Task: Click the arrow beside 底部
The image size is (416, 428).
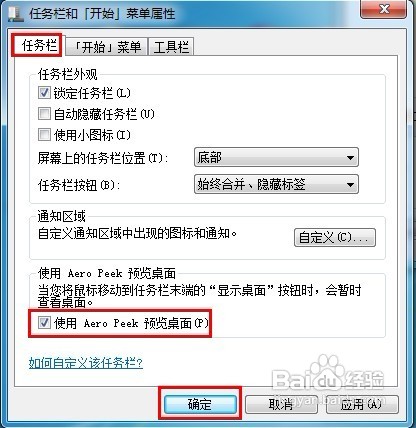Action: click(x=350, y=157)
